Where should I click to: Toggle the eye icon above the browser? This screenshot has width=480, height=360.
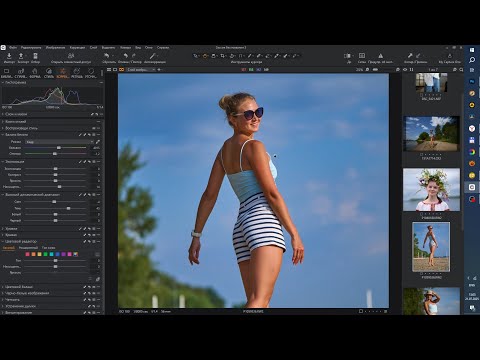[x=405, y=70]
